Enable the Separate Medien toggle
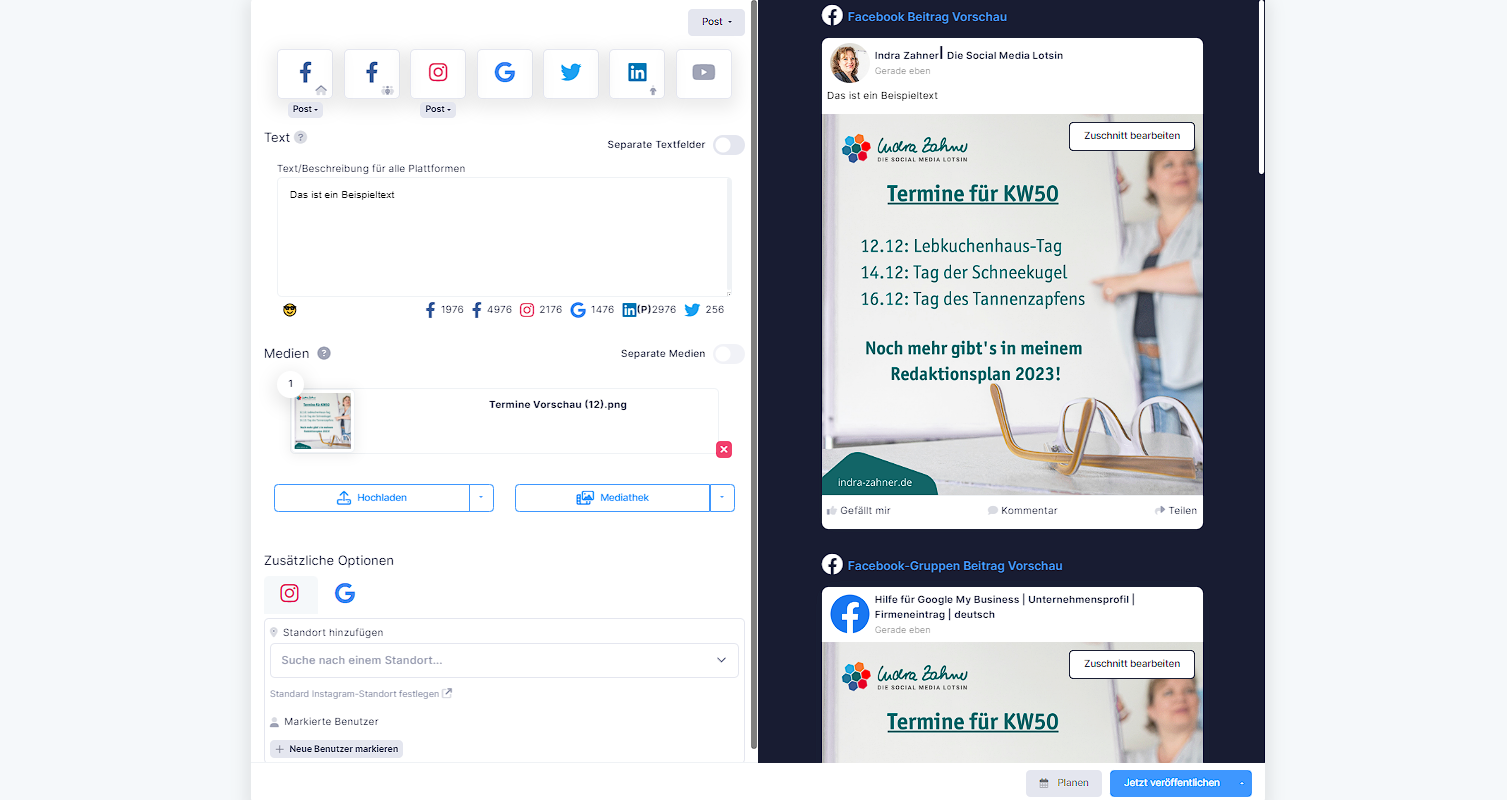1507x800 pixels. click(x=728, y=354)
